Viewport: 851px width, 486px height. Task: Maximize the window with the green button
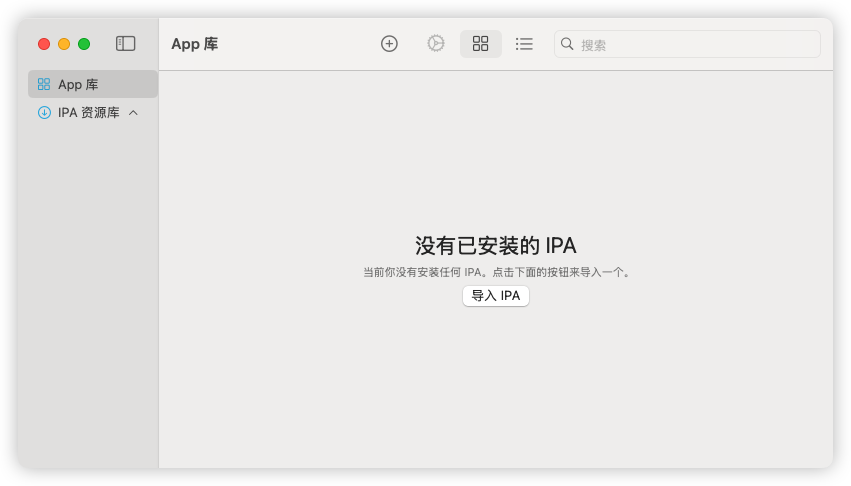pos(84,44)
